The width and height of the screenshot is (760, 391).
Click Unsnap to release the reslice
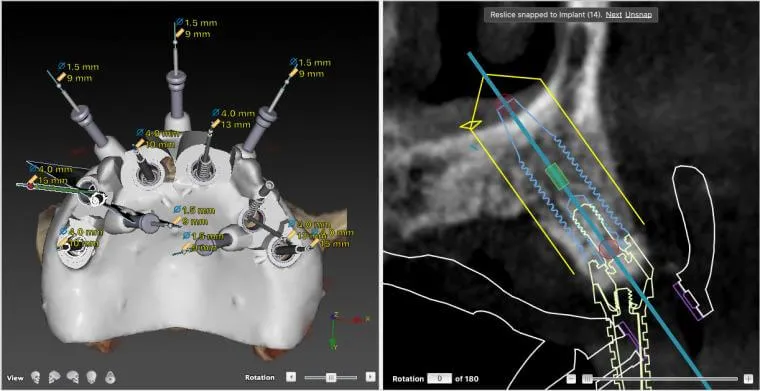tap(638, 15)
